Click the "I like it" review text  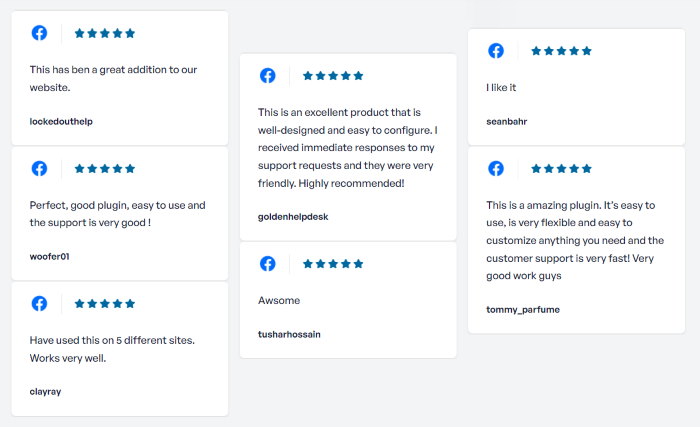pos(501,87)
